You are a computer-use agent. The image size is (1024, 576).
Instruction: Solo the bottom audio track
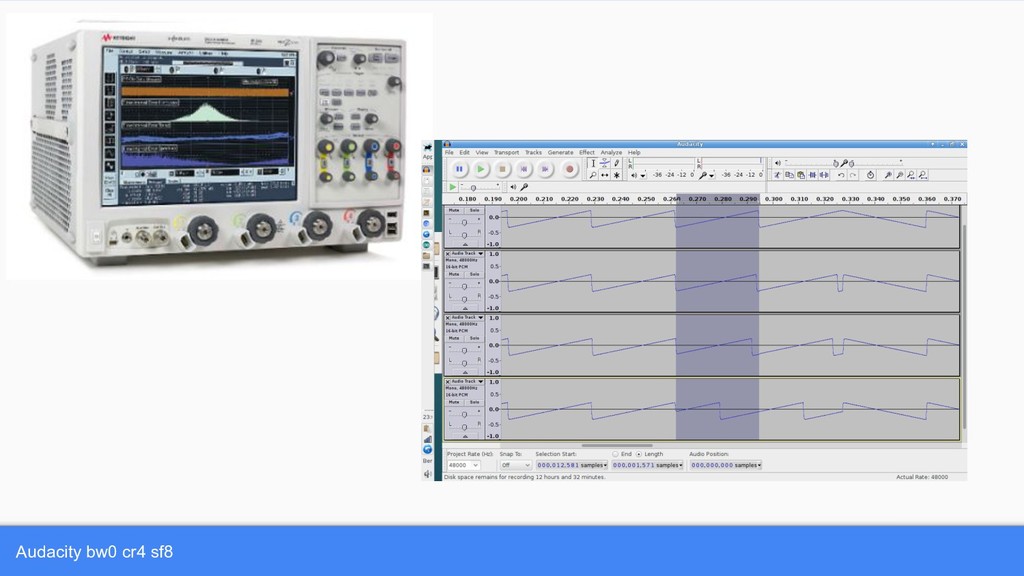474,402
